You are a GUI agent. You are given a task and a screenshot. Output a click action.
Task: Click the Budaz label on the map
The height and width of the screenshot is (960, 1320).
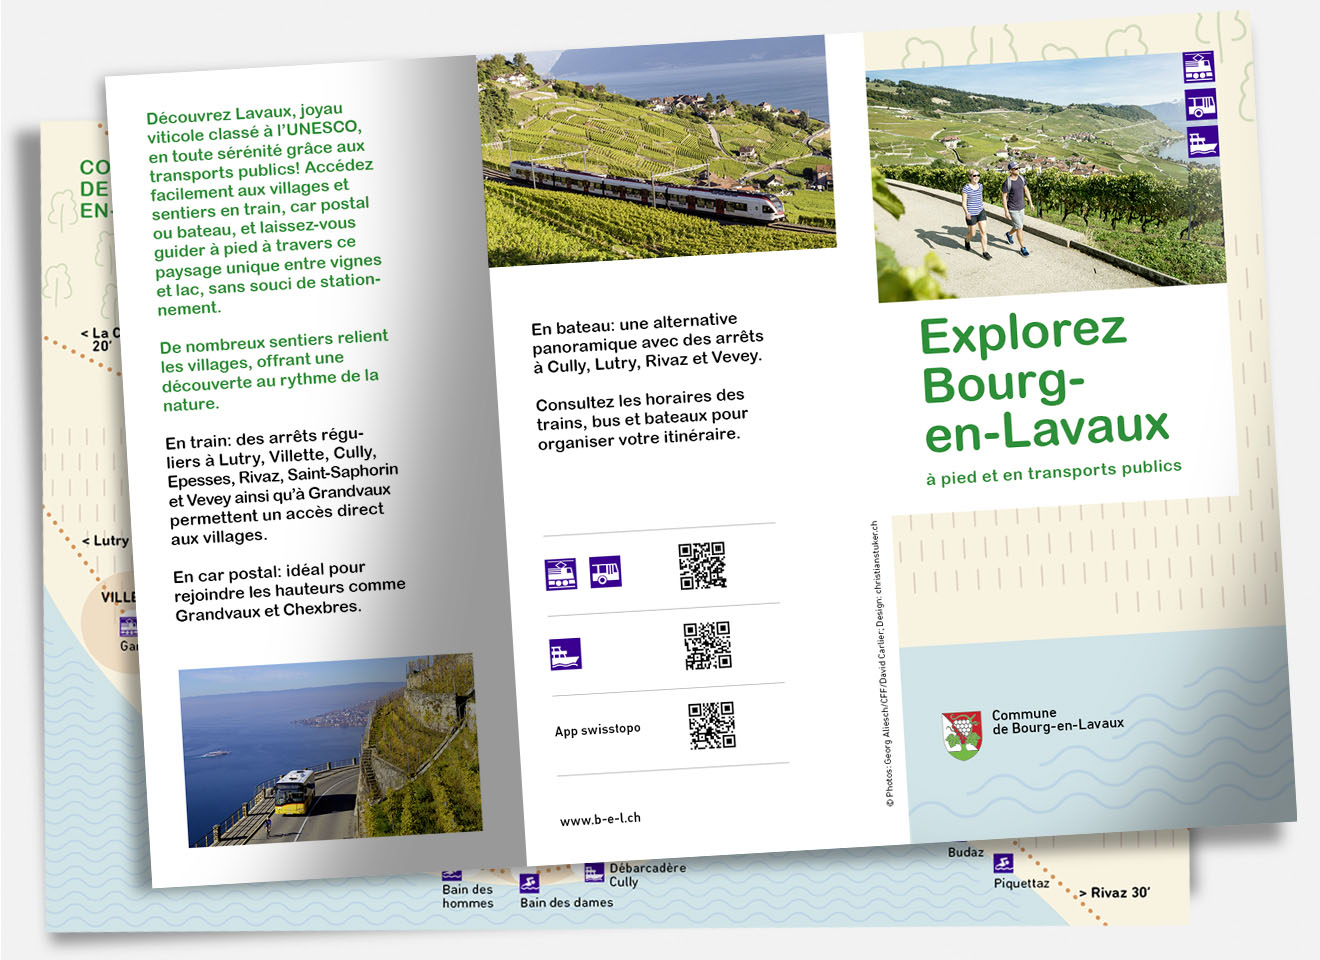click(966, 852)
